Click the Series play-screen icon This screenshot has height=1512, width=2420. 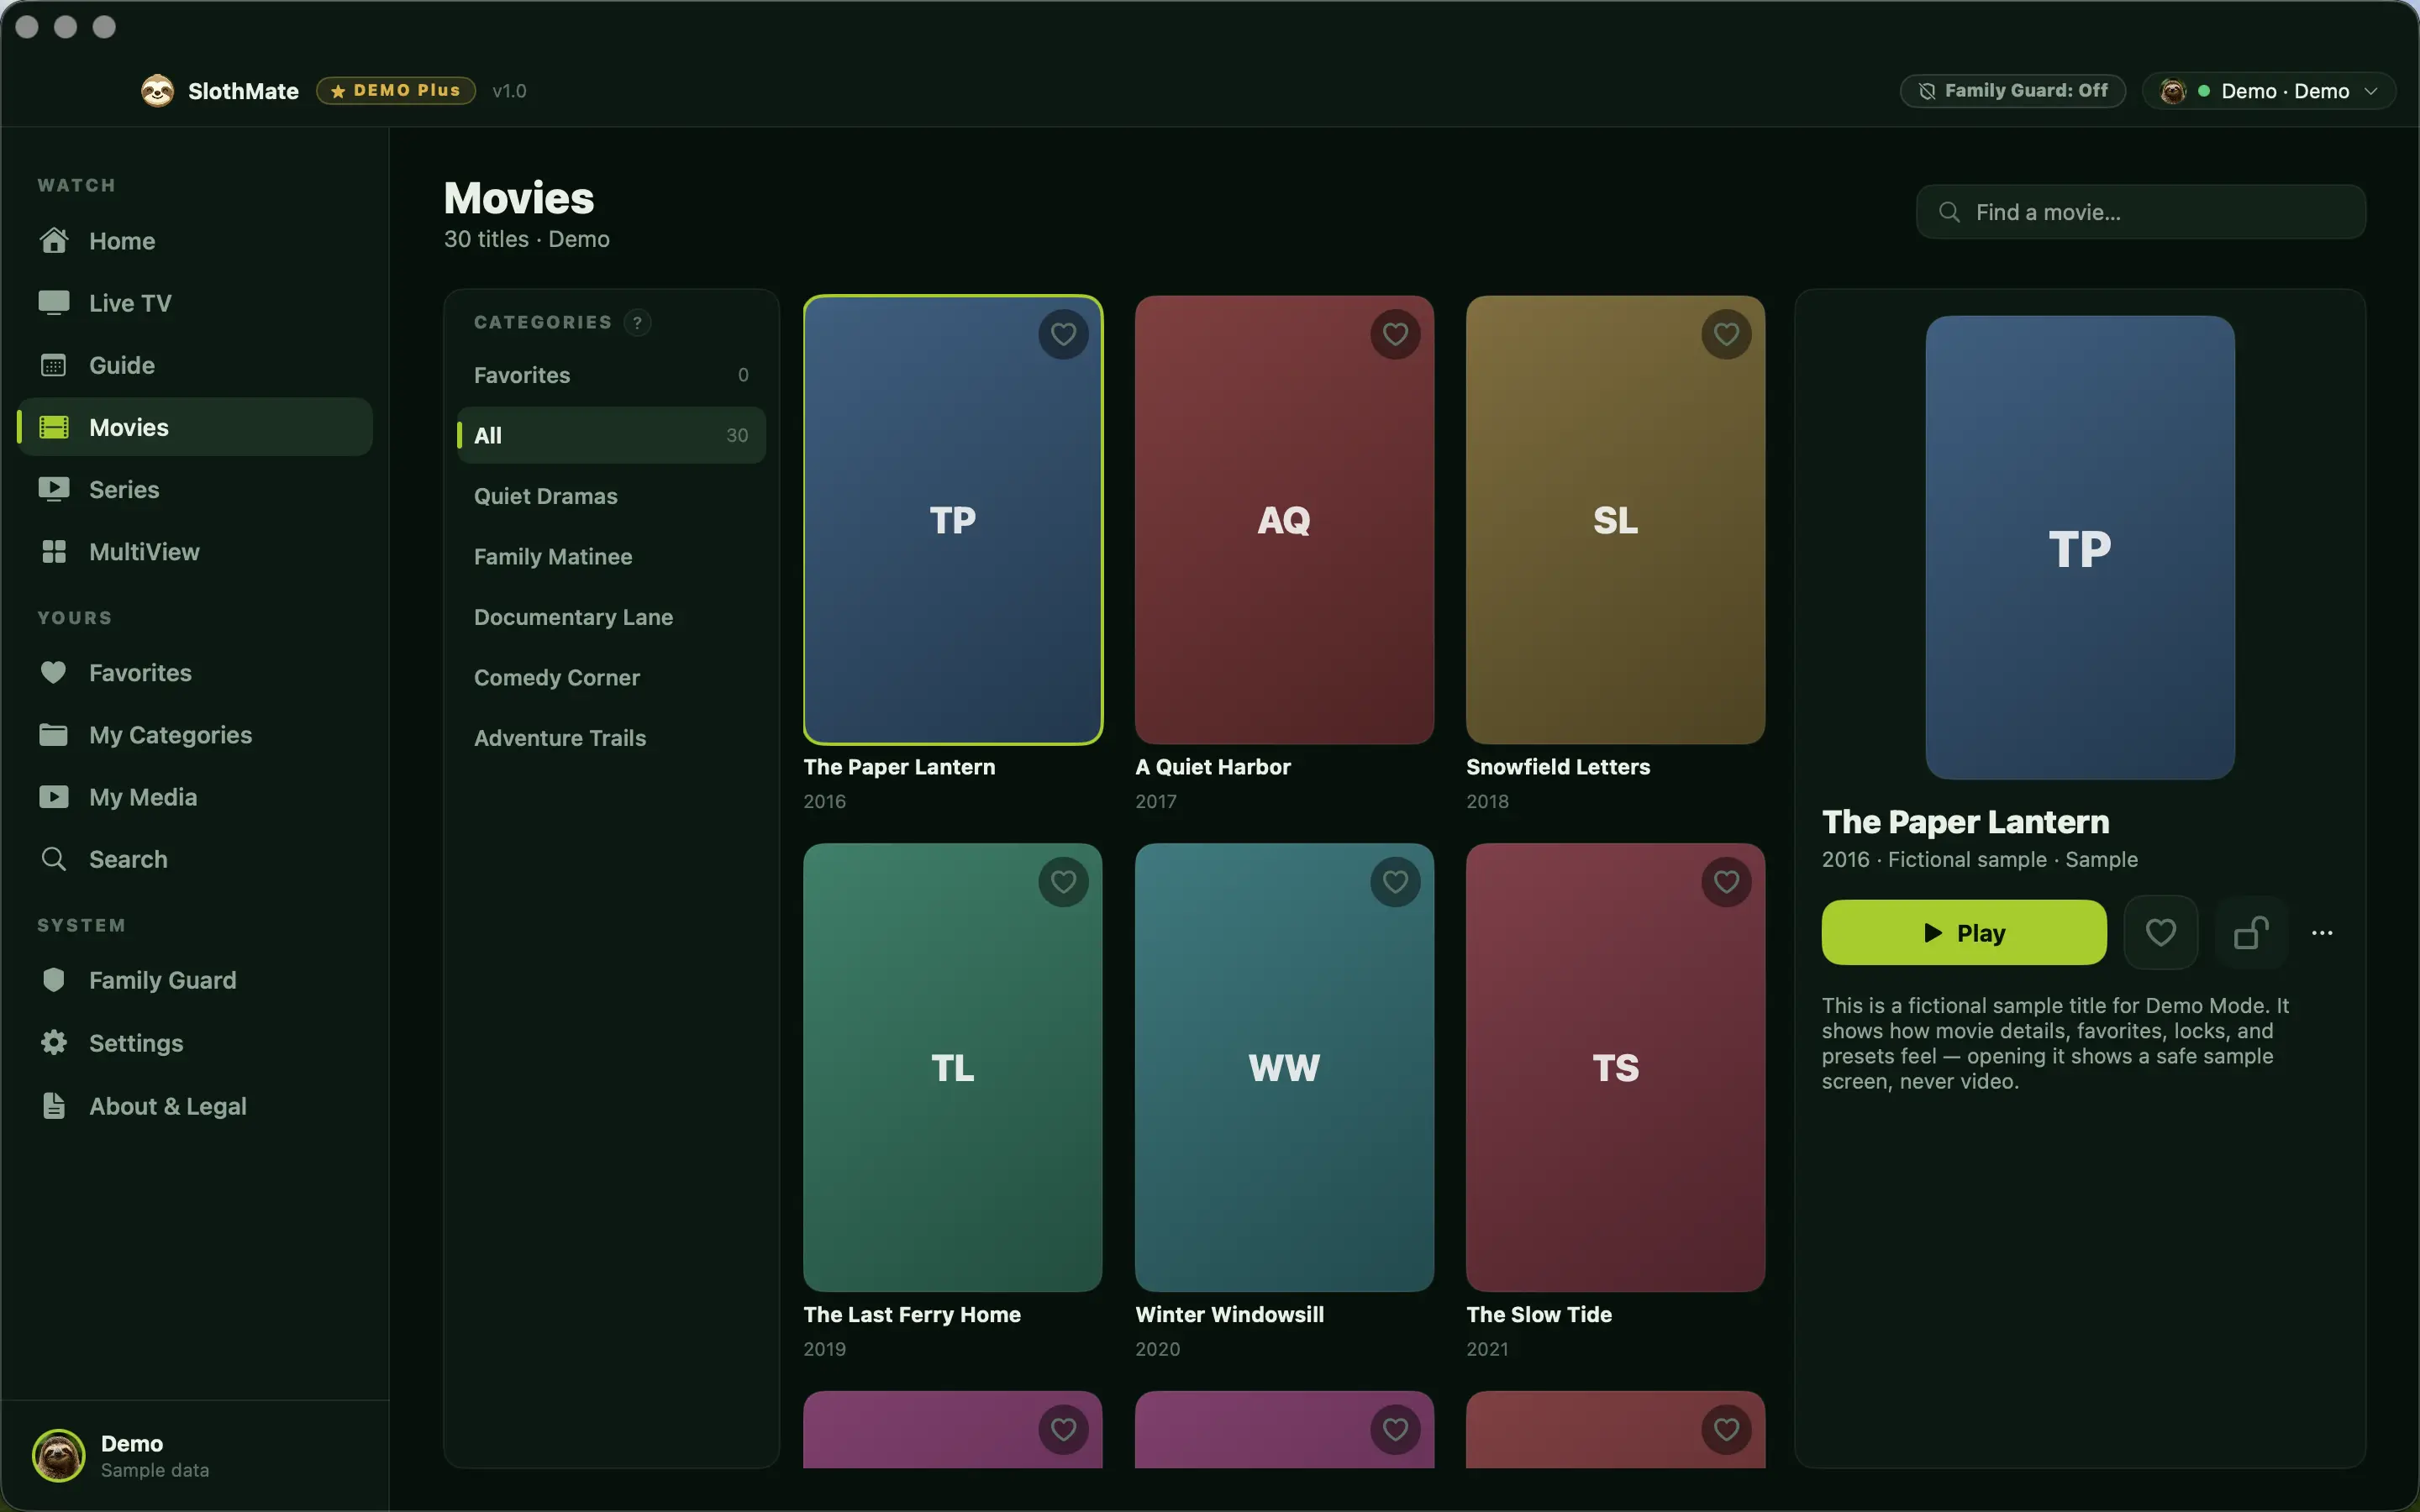point(54,489)
